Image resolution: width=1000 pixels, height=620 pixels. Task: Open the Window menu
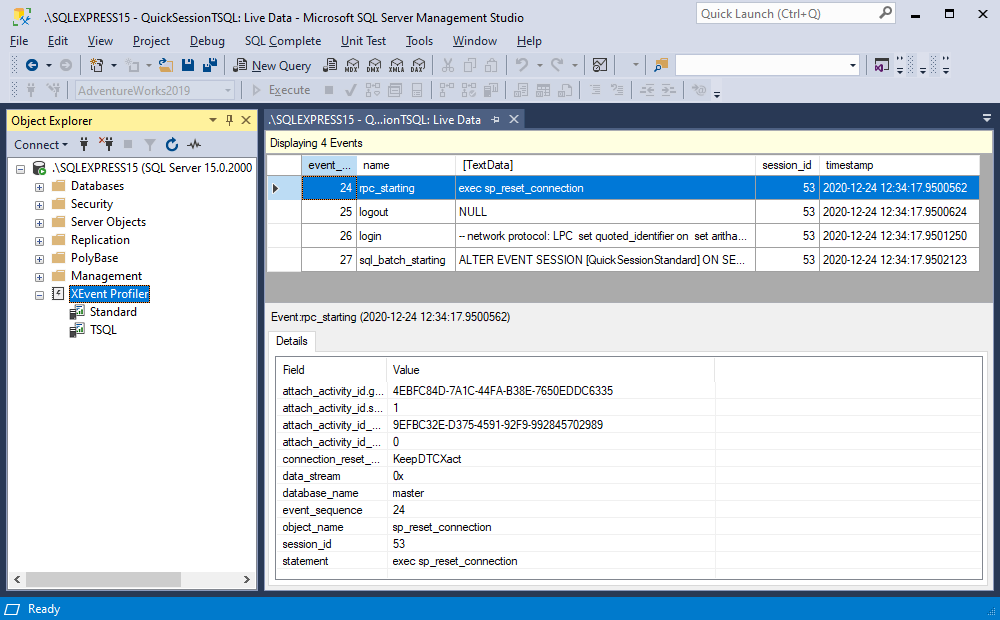pos(474,41)
